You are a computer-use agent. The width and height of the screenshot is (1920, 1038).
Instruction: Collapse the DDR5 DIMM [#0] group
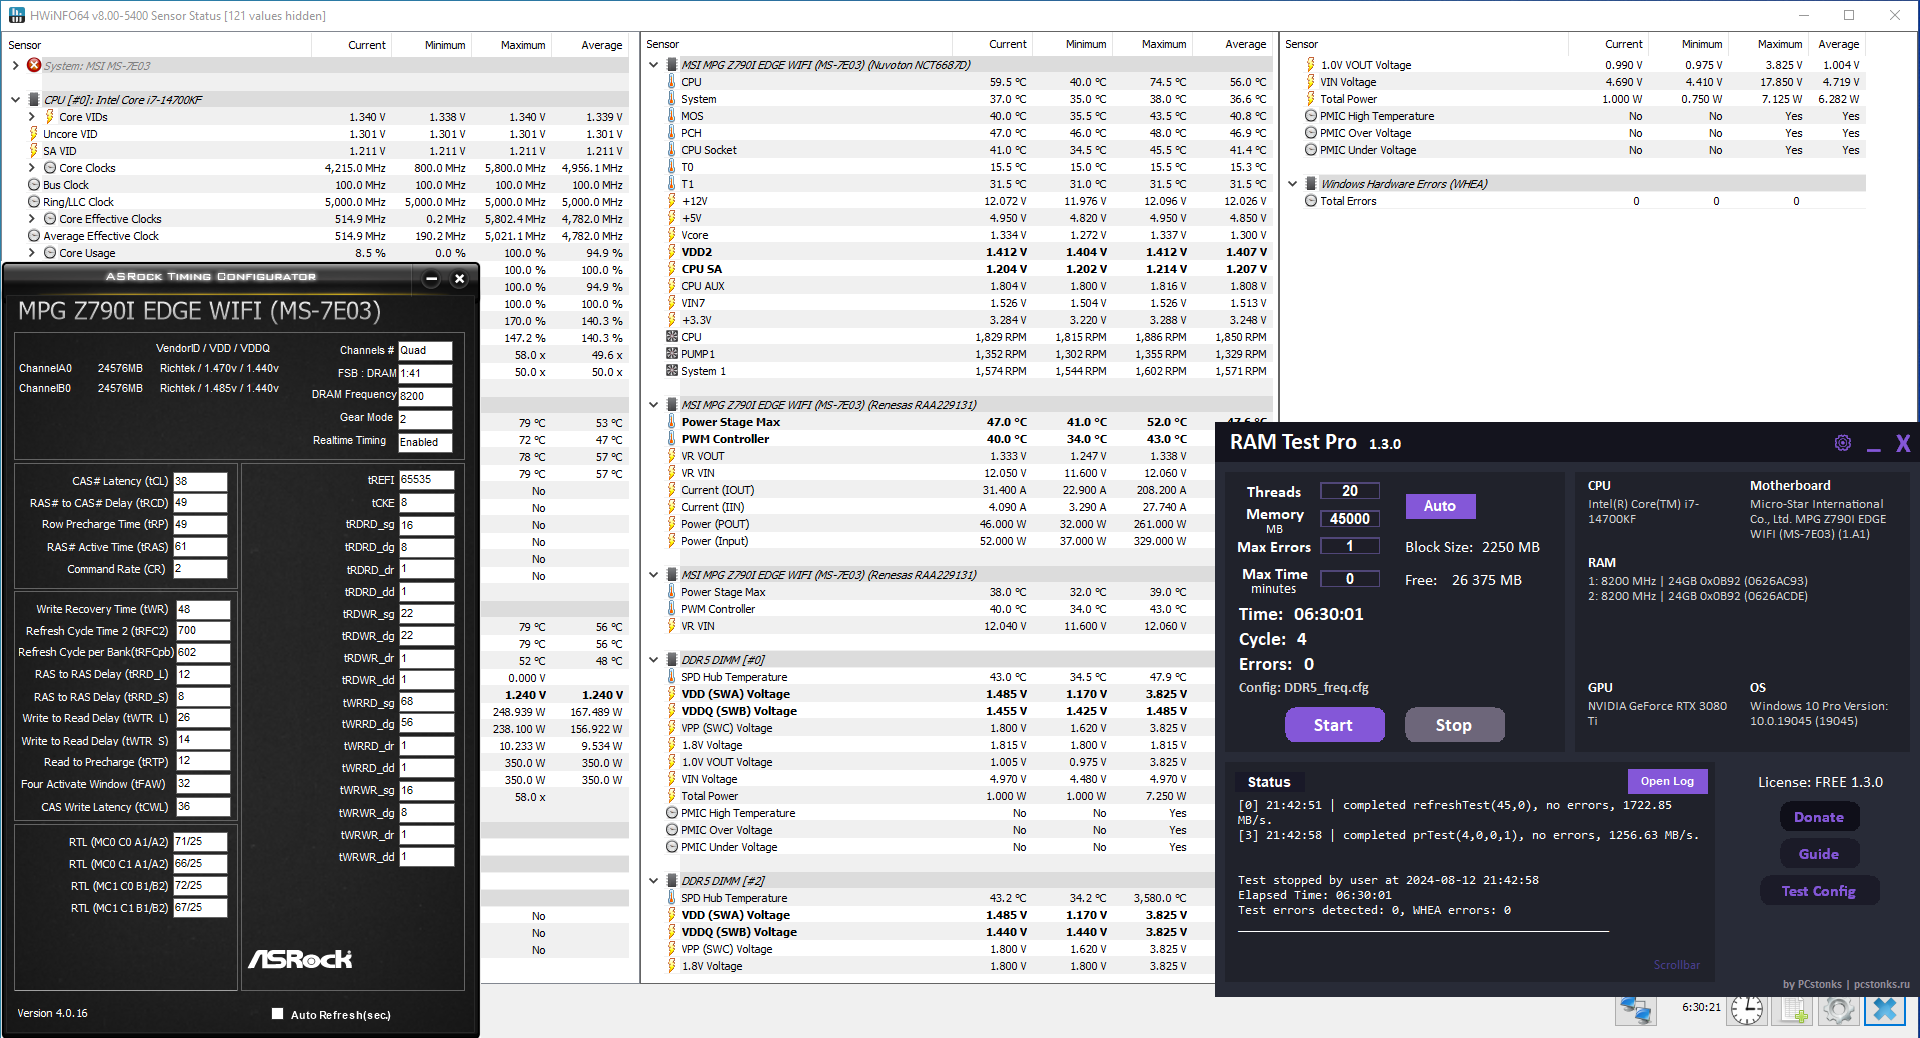(x=654, y=660)
